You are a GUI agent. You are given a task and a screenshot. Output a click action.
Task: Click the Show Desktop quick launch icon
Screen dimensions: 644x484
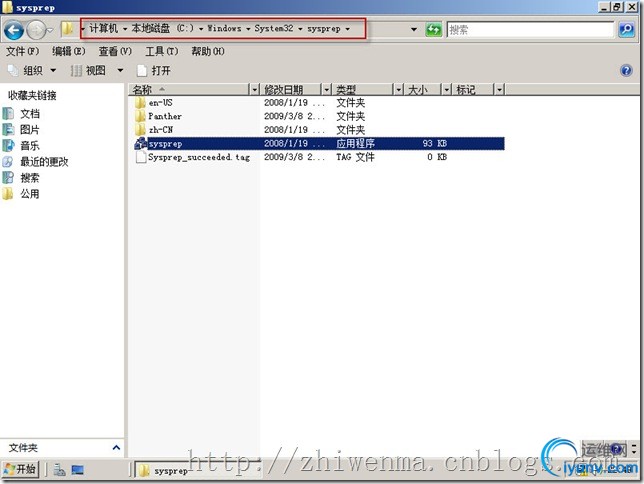click(78, 470)
